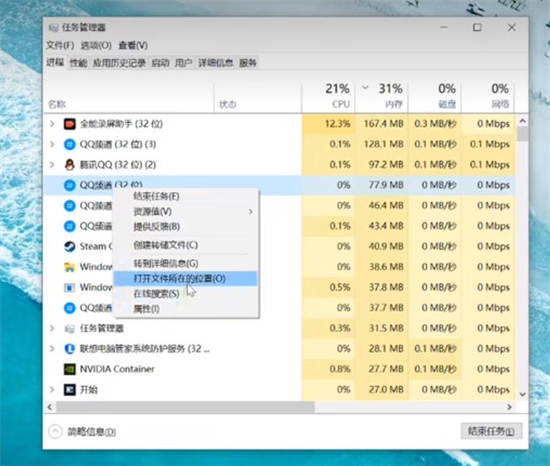Click the 任务管理器 process row icon
The height and width of the screenshot is (466, 550).
pos(69,329)
